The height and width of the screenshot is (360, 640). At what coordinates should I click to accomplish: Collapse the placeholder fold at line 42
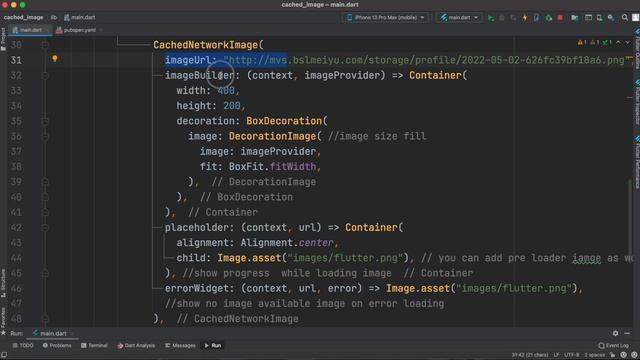click(x=45, y=228)
